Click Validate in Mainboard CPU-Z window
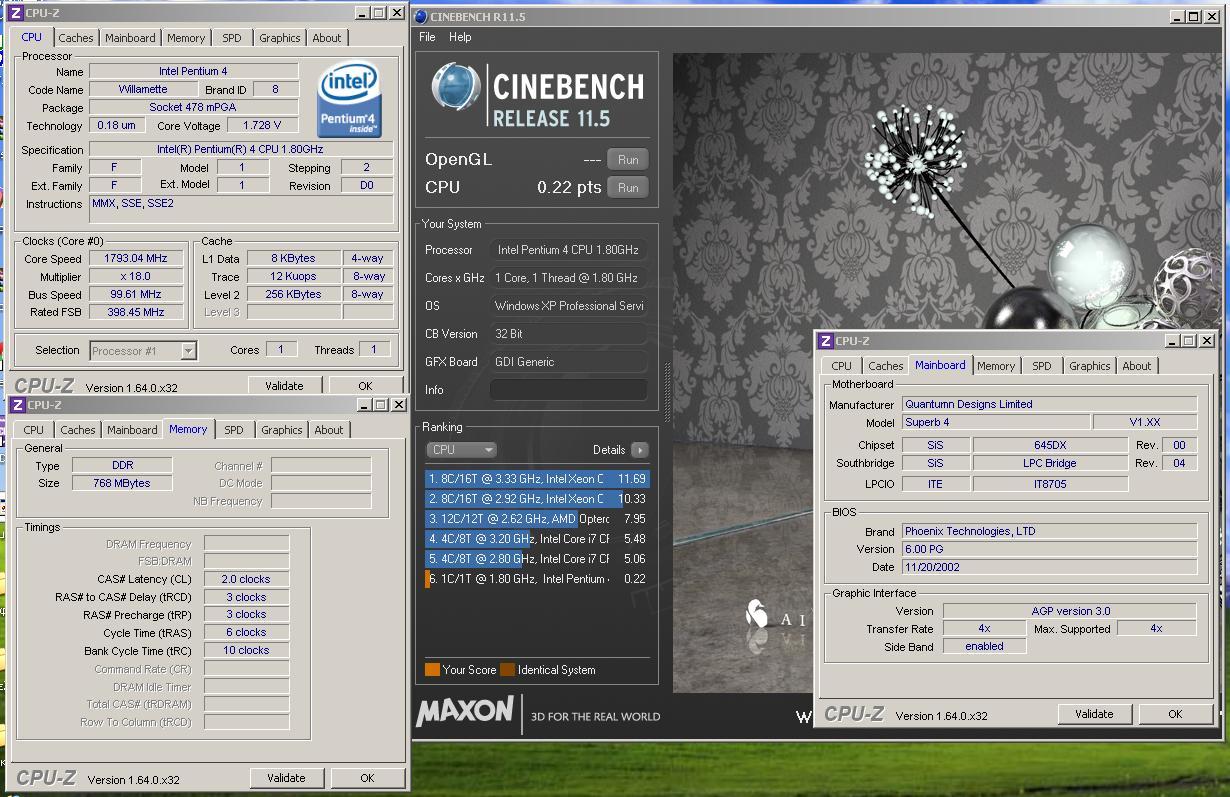The width and height of the screenshot is (1230, 797). (1094, 714)
